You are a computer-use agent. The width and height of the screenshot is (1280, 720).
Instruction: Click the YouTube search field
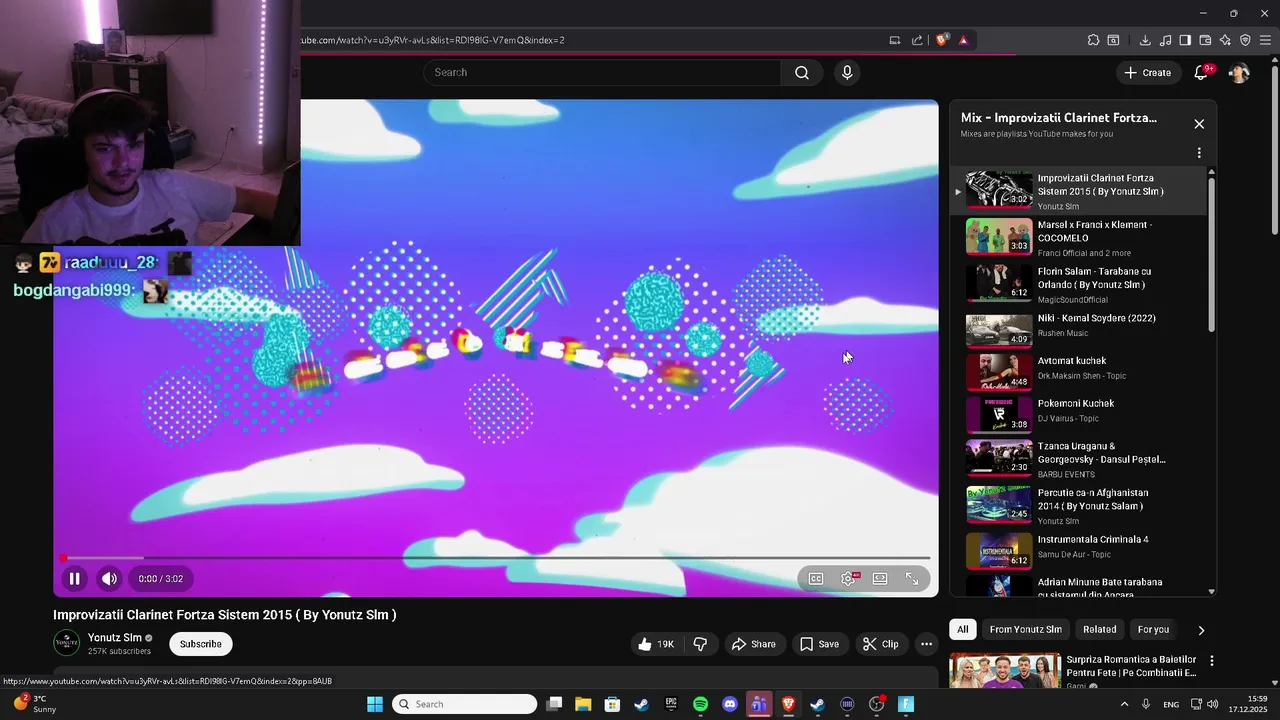(602, 72)
